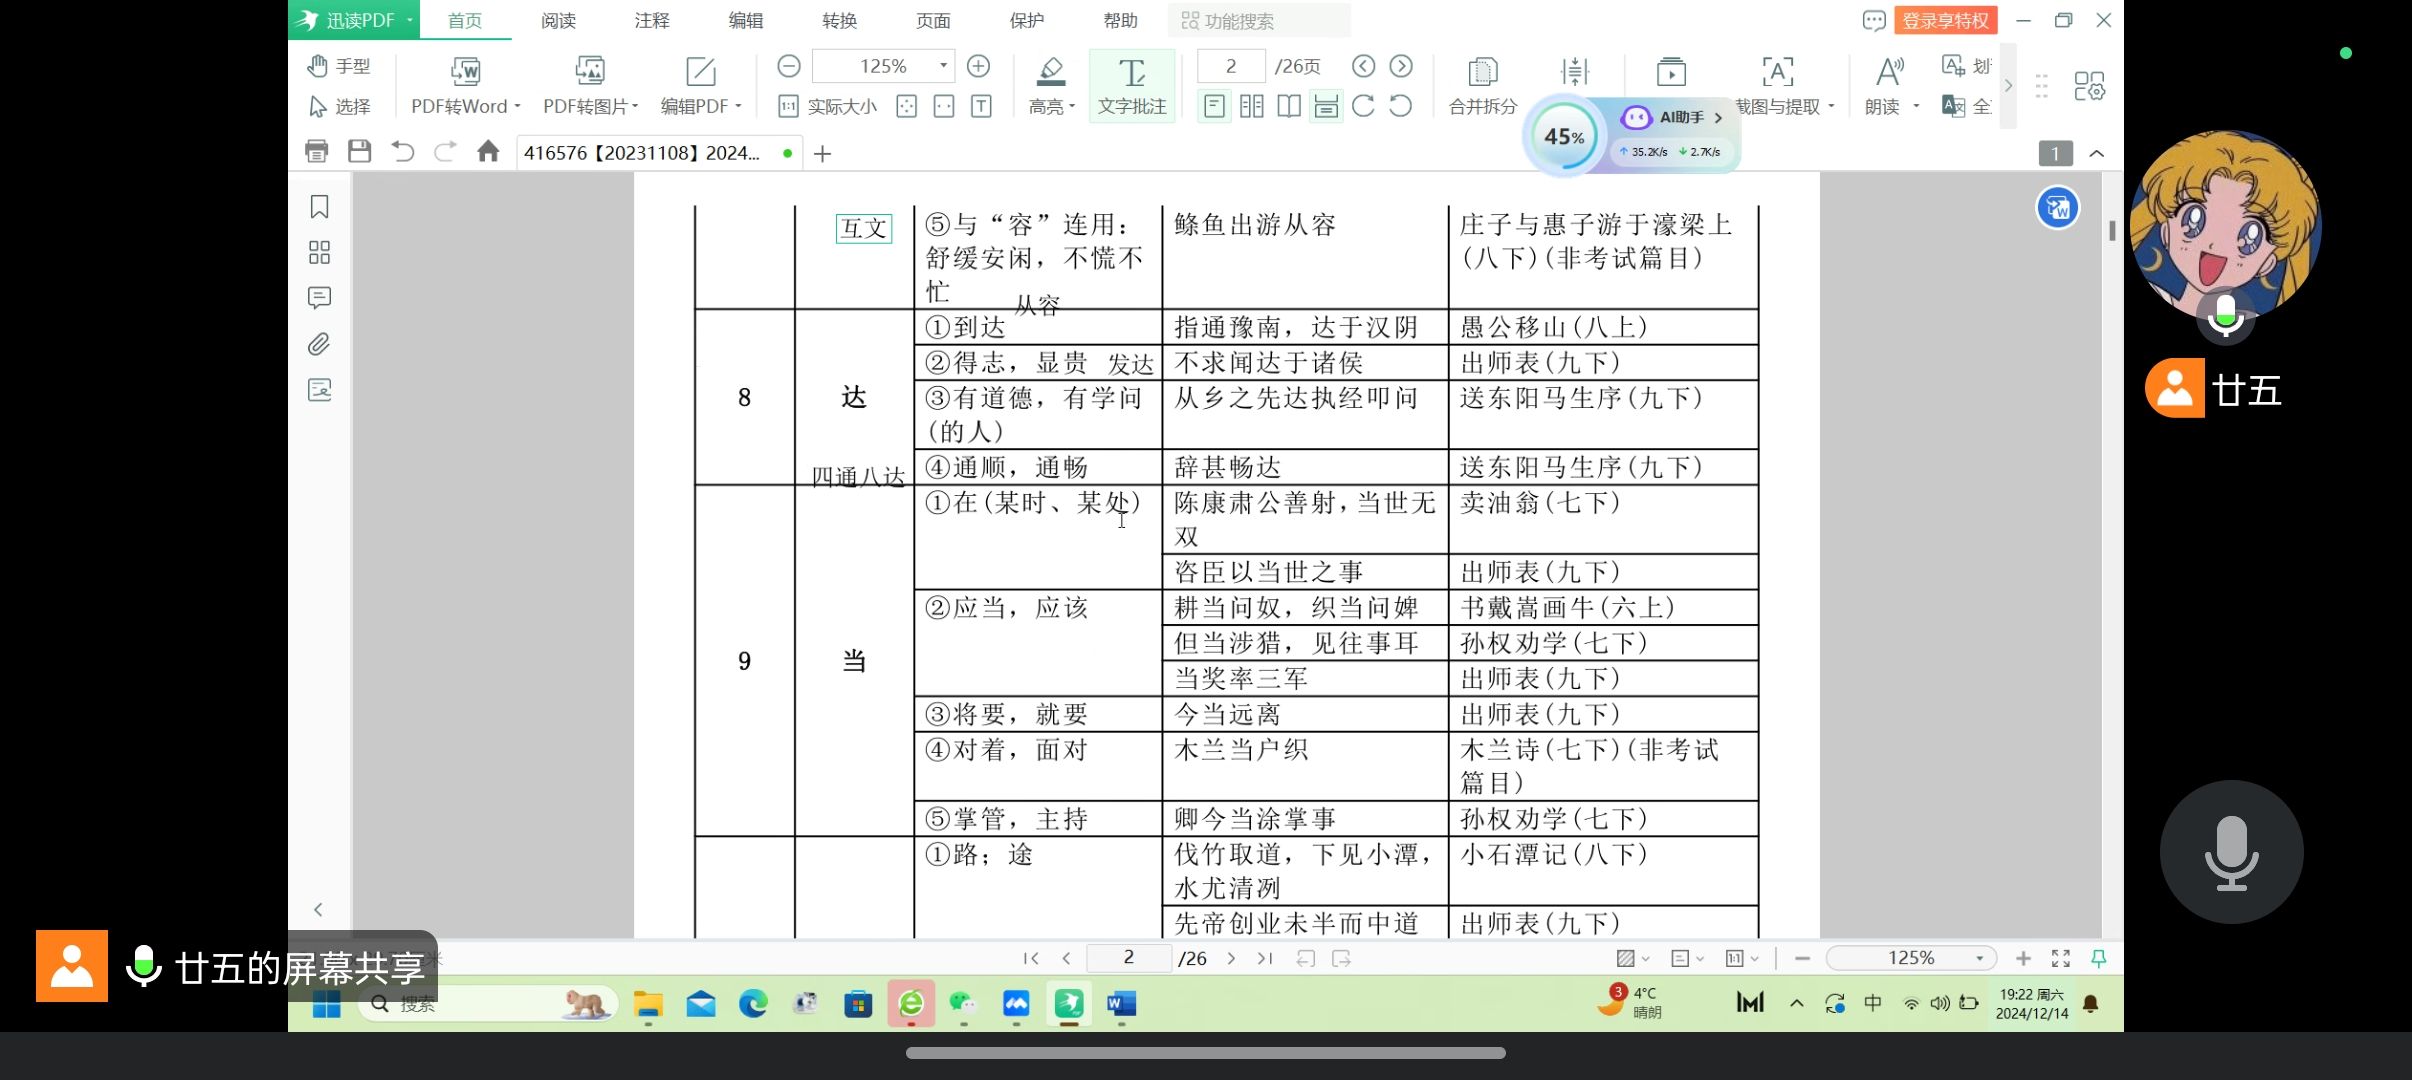Image resolution: width=2412 pixels, height=1080 pixels.
Task: Expand the 125% zoom level dropdown
Action: [x=943, y=66]
